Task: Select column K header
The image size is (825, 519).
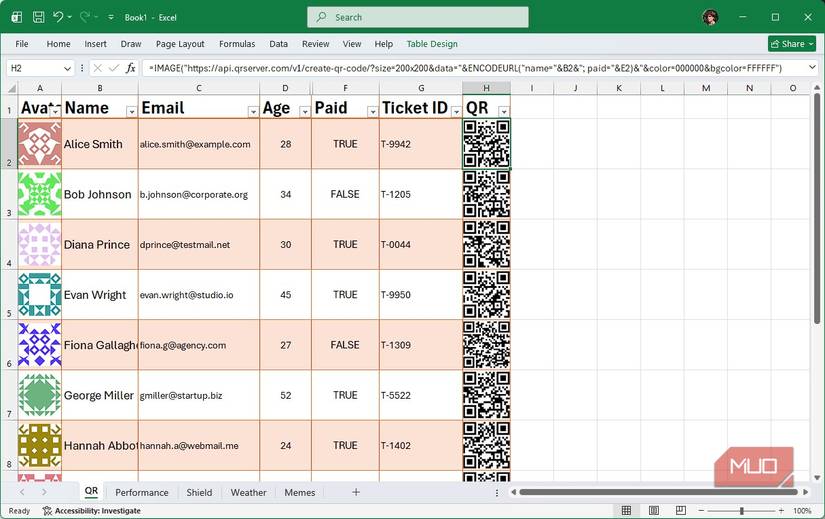Action: click(x=619, y=88)
